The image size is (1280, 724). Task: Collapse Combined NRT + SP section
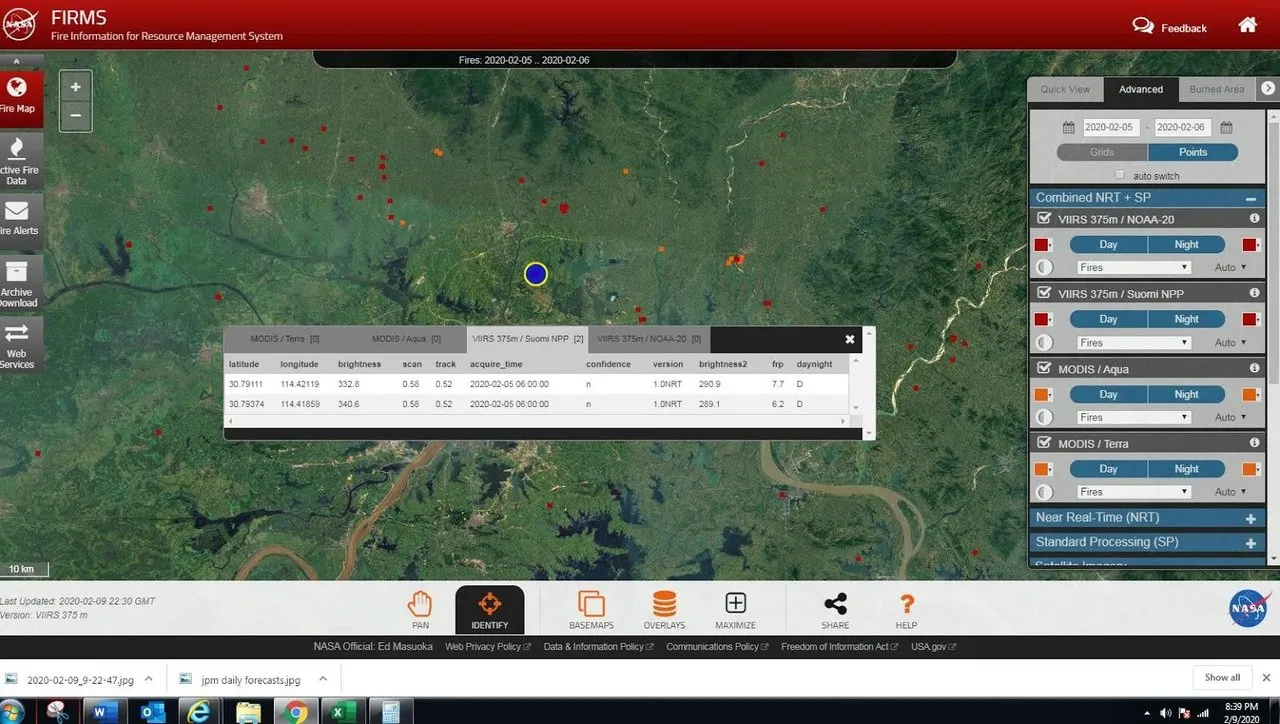(x=1250, y=198)
